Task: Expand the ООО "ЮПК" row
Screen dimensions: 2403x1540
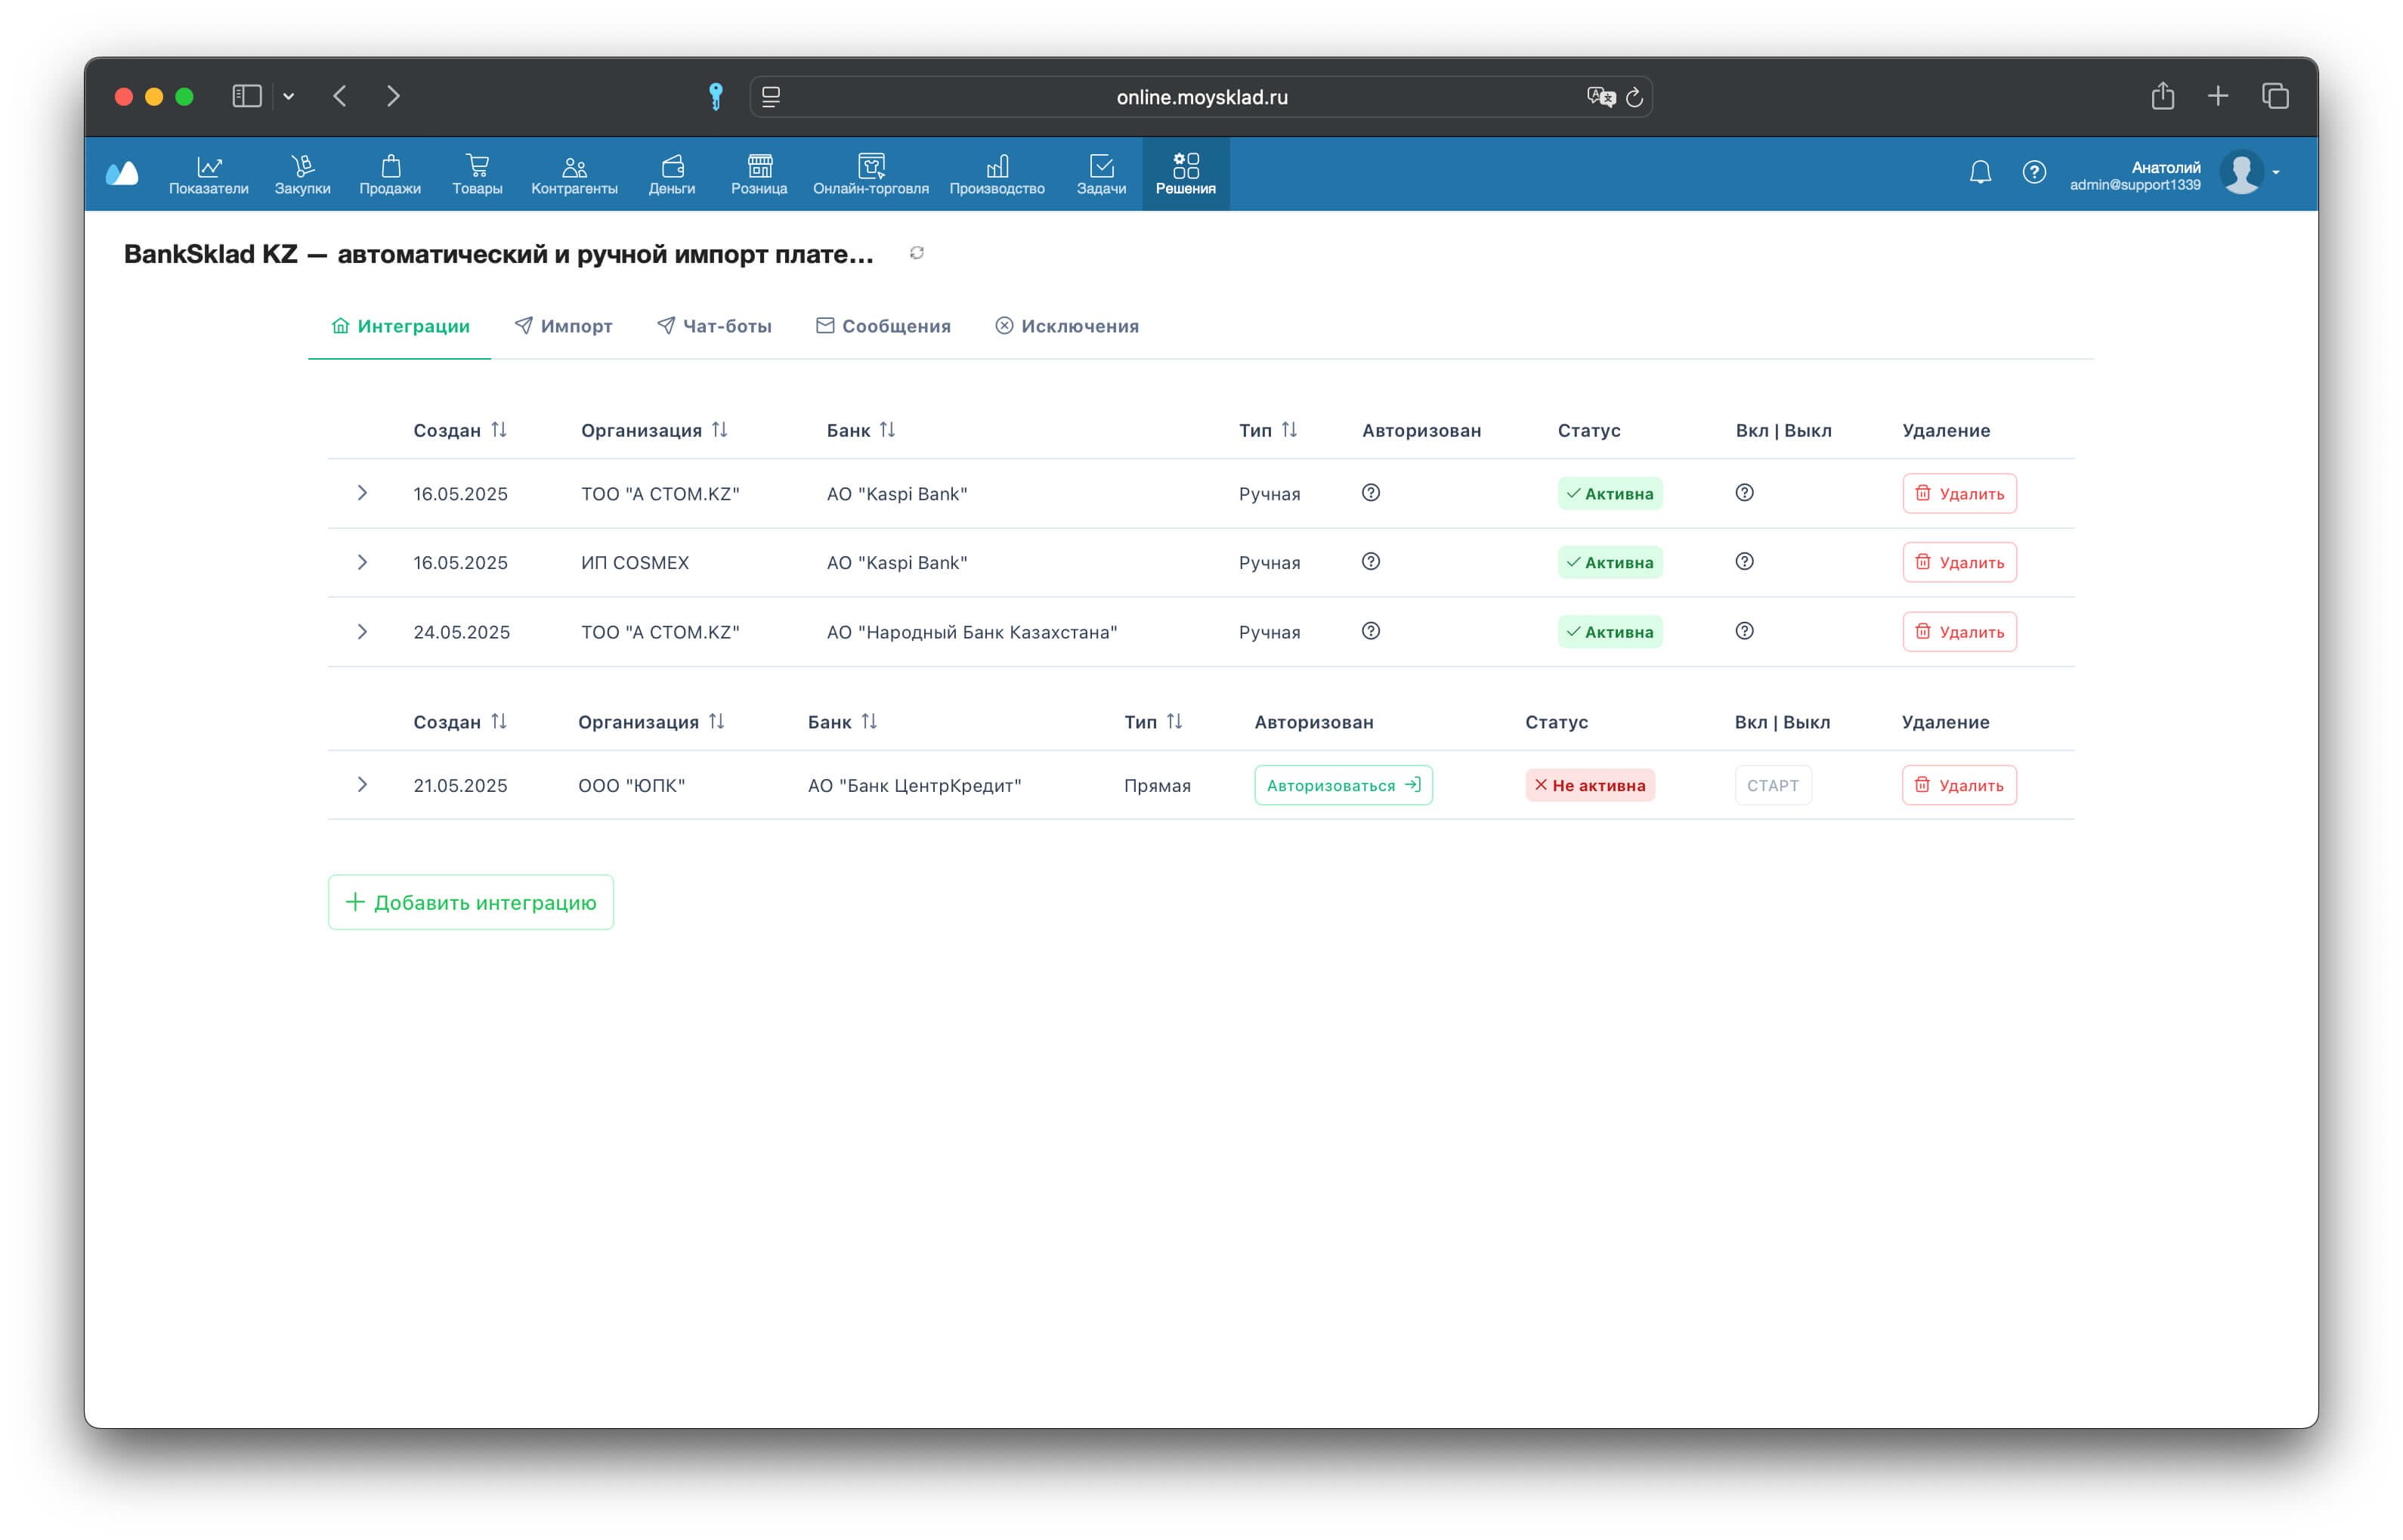Action: pyautogui.click(x=362, y=785)
